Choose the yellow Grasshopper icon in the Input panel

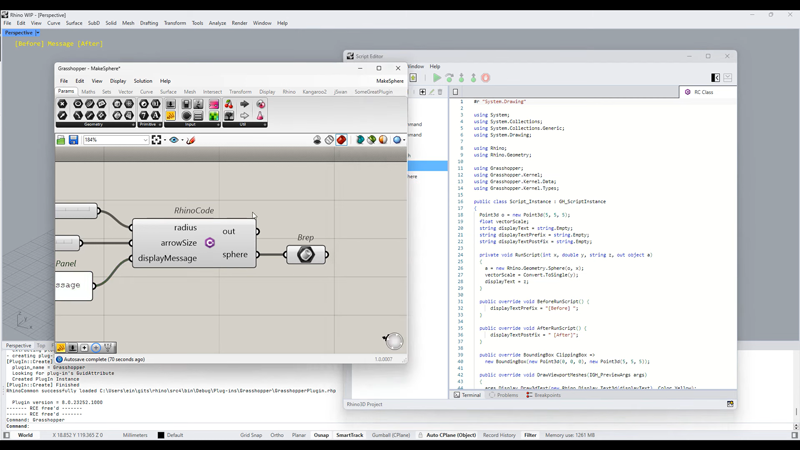coord(170,116)
